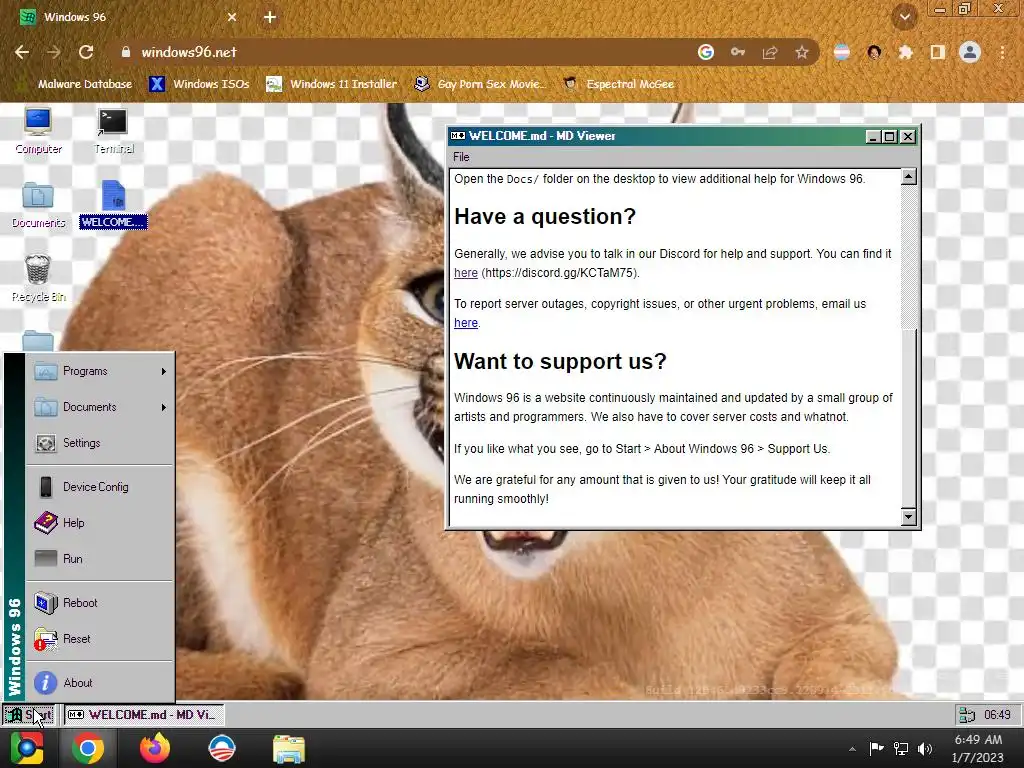Click the MD Viewer title bar icon
Image resolution: width=1024 pixels, height=768 pixels.
(458, 136)
